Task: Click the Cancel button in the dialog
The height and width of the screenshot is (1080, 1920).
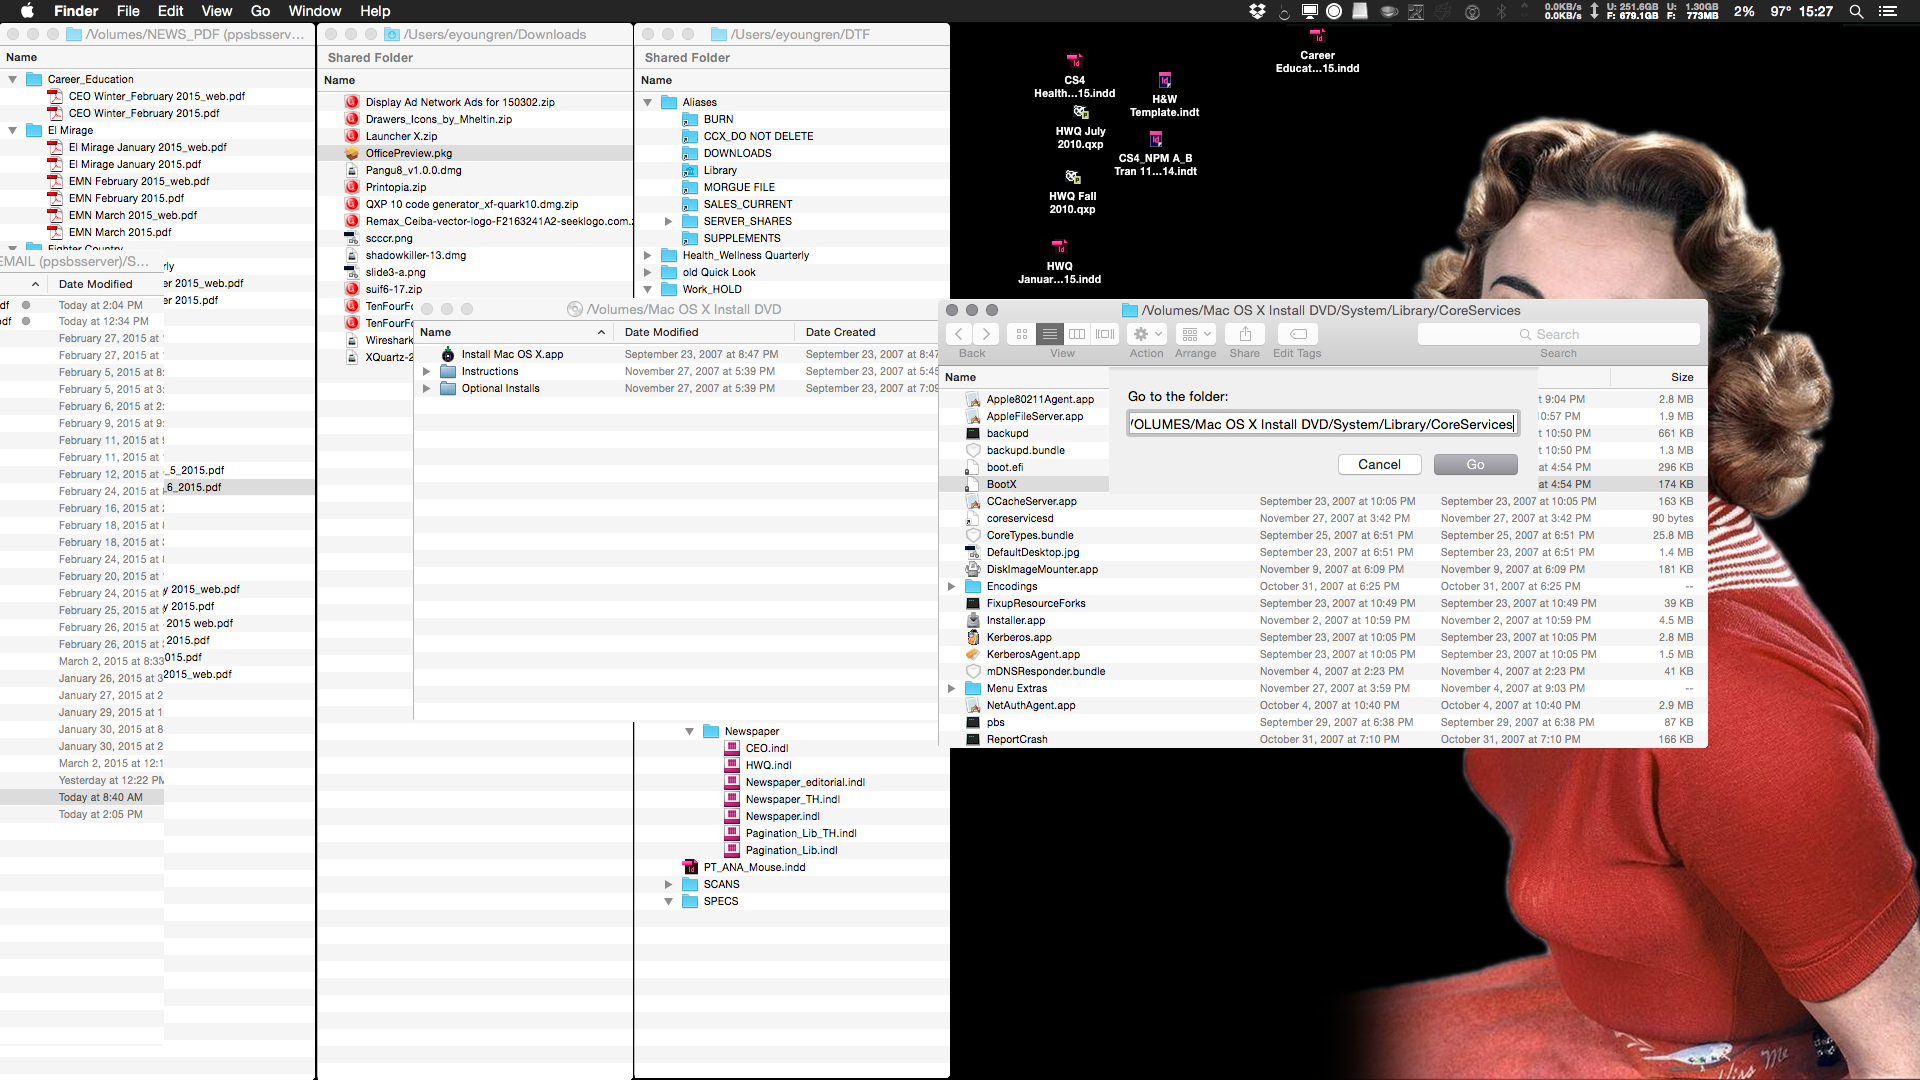Action: point(1379,464)
